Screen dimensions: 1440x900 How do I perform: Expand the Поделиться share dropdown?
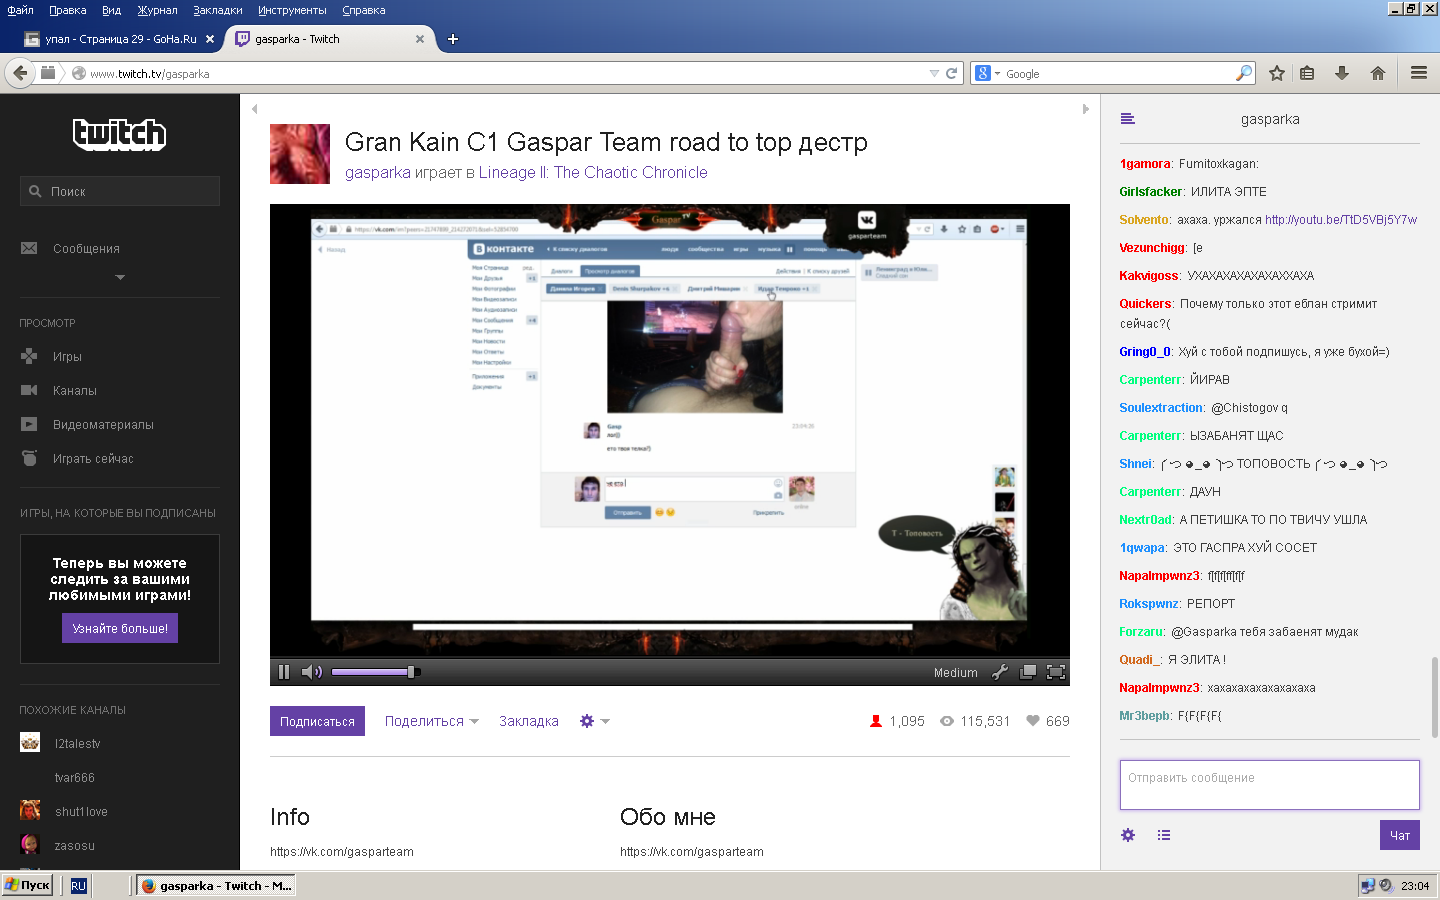(431, 721)
